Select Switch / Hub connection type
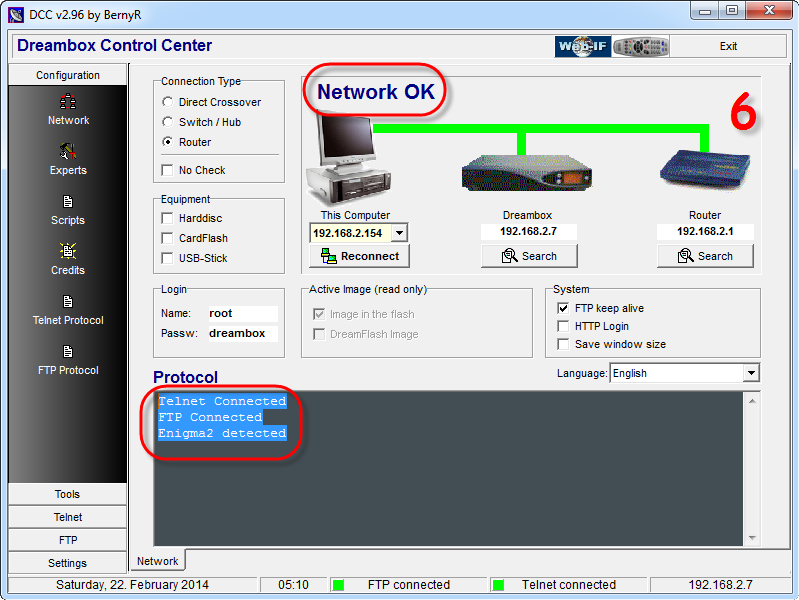The height and width of the screenshot is (600, 799). (168, 122)
